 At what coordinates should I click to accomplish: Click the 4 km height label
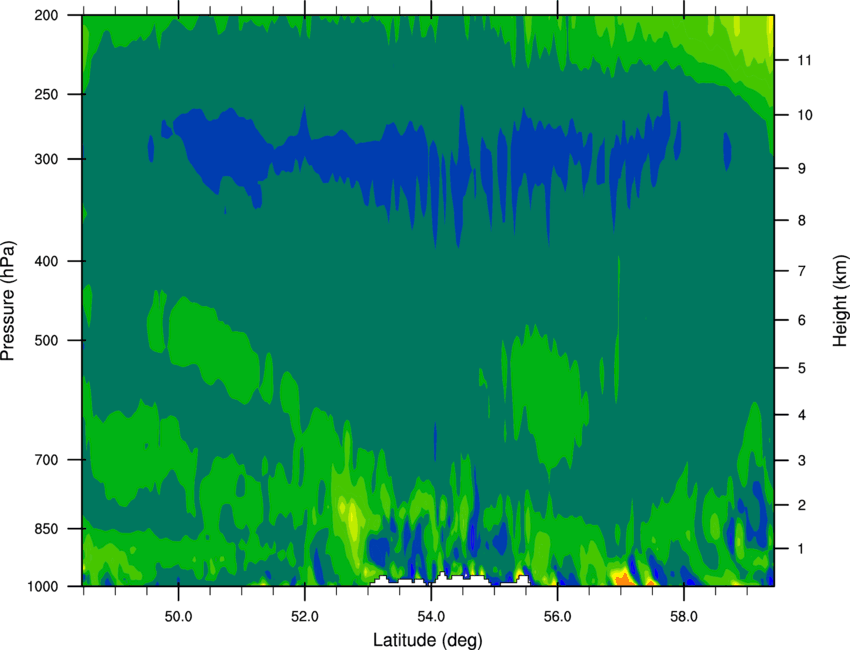coord(802,415)
